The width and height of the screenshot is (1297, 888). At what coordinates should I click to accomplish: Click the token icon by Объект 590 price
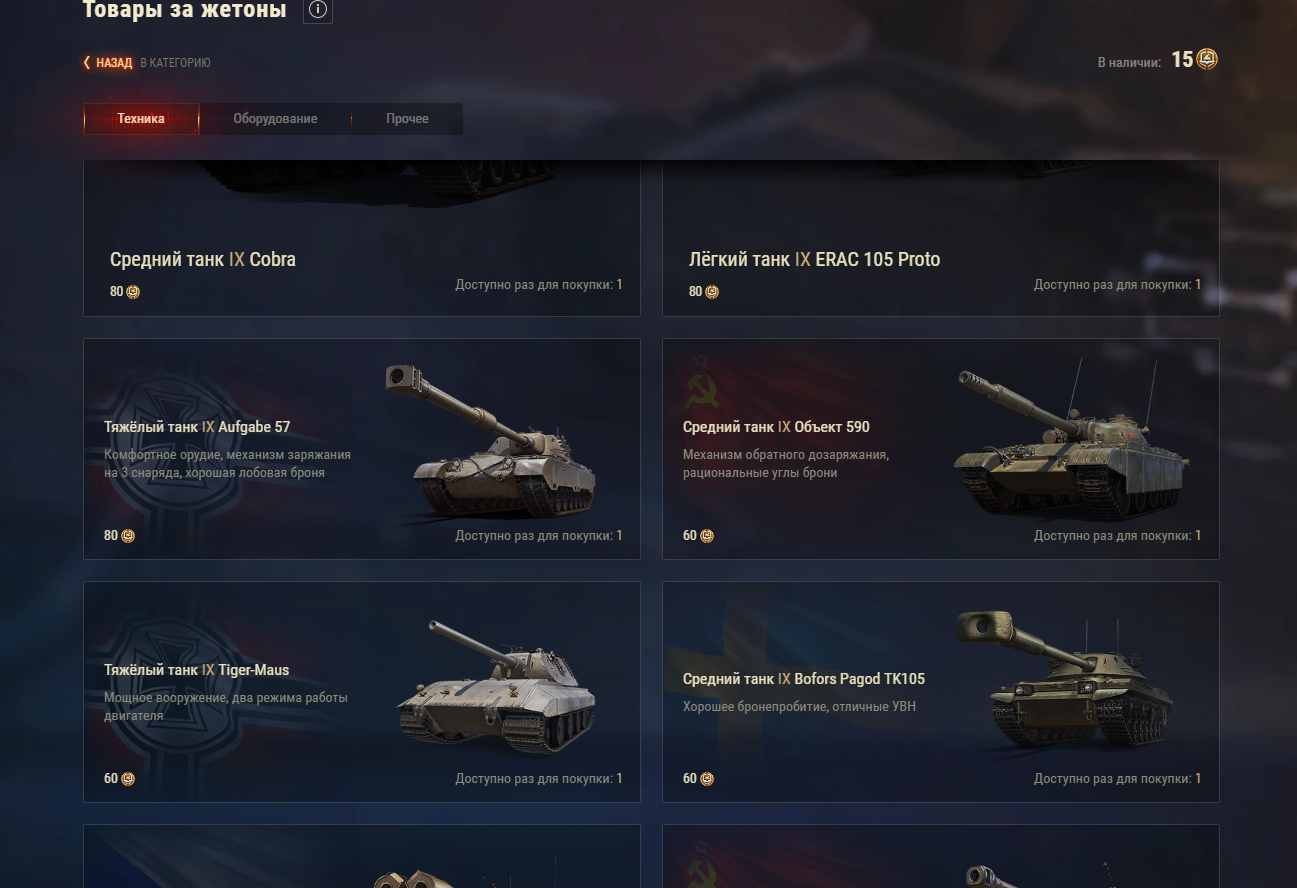point(707,536)
